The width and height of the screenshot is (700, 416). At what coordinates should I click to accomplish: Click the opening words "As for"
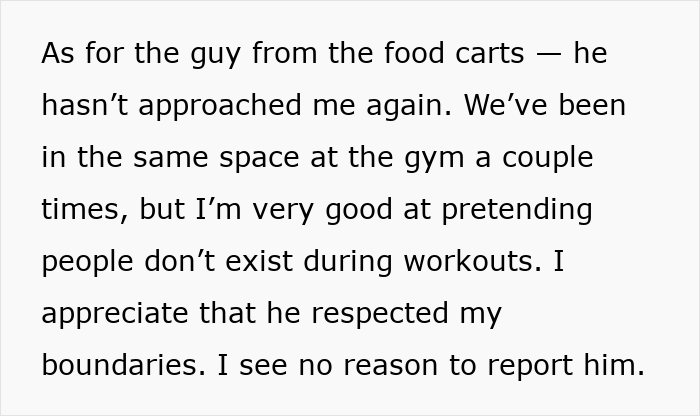coord(82,53)
